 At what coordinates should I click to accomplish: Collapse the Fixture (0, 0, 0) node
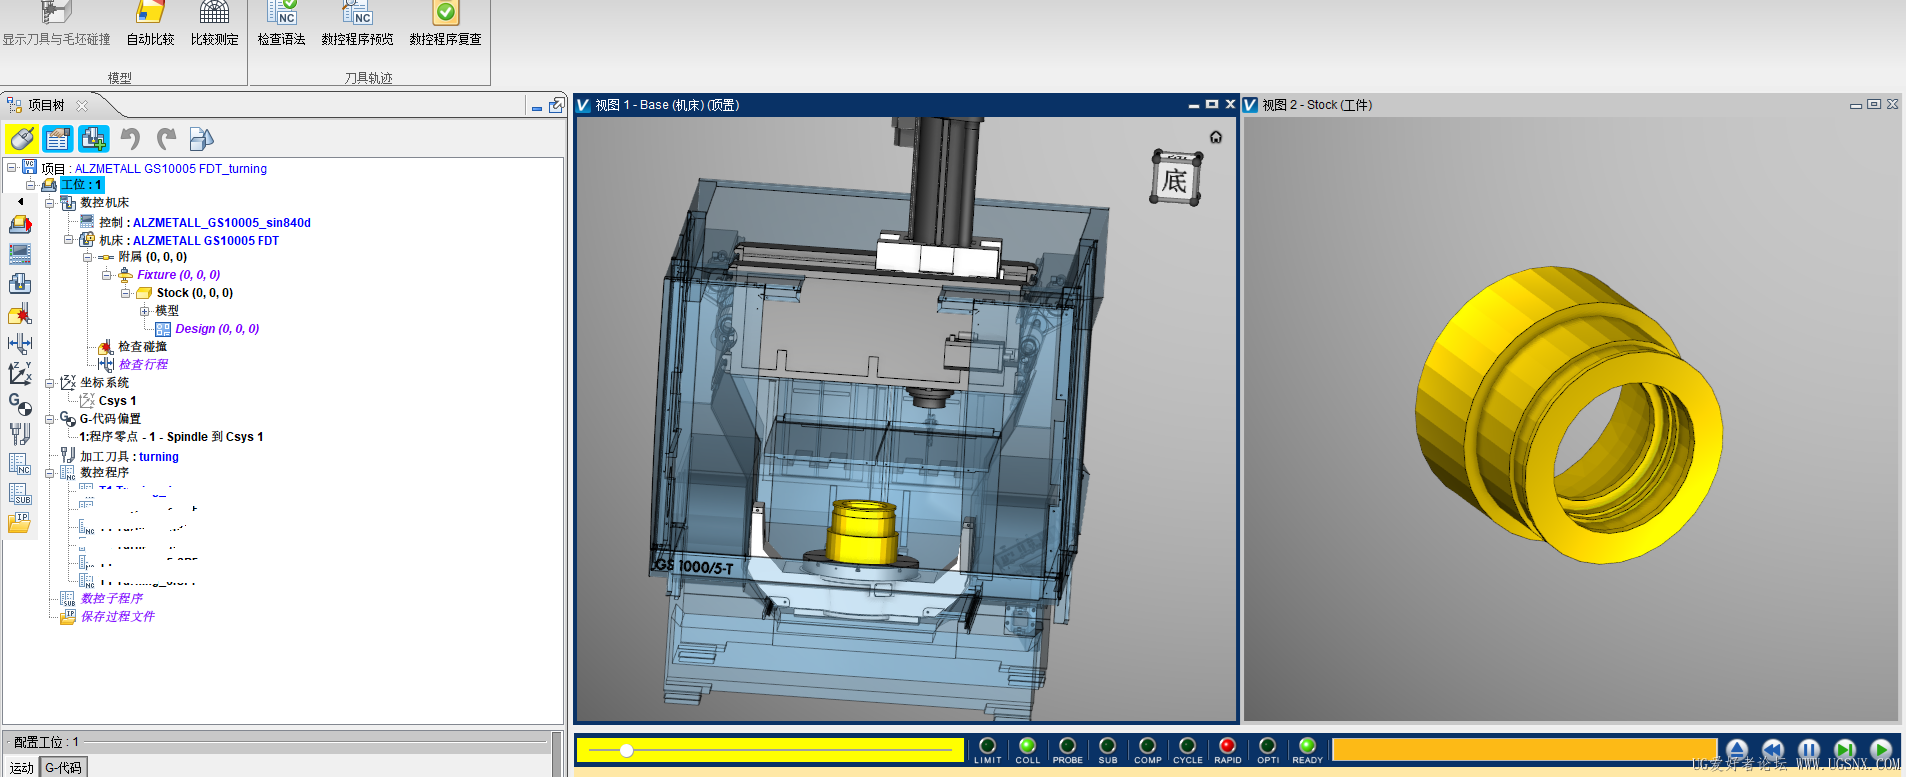click(x=106, y=275)
